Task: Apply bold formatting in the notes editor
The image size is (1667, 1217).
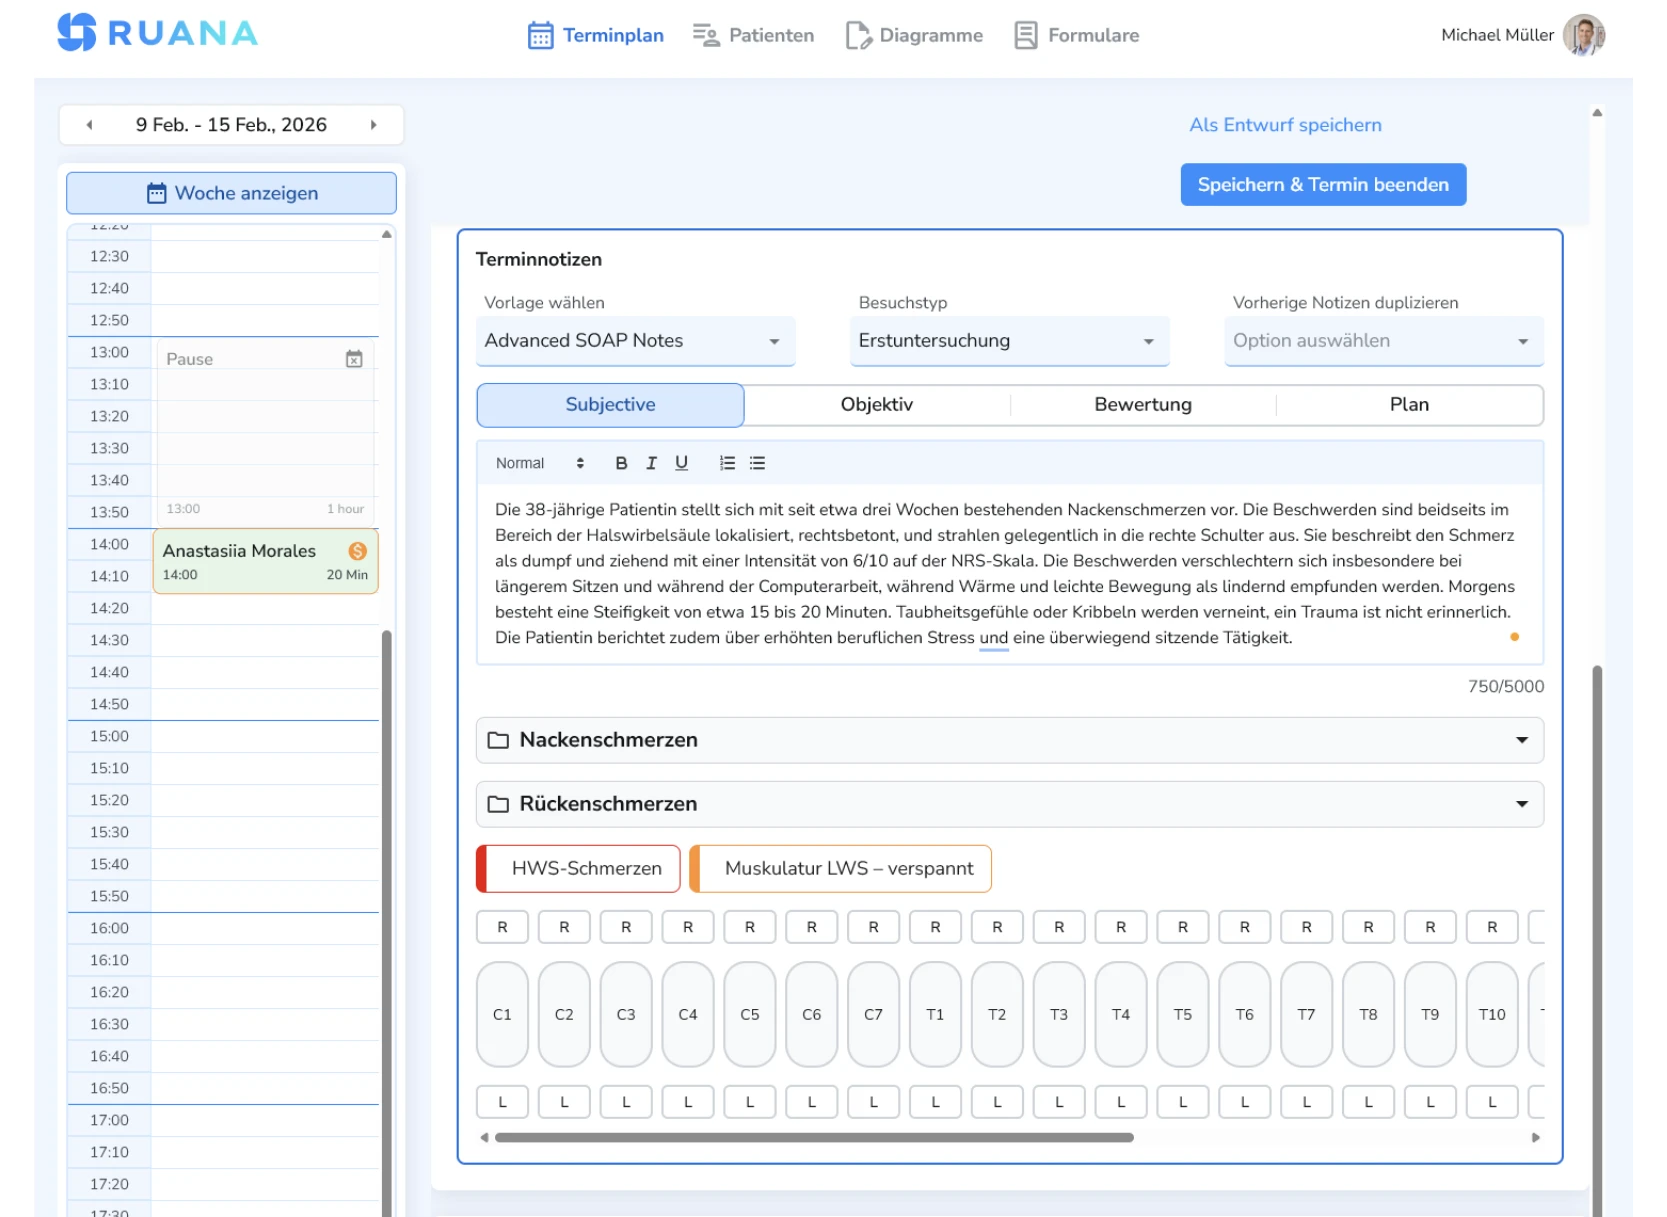Action: [x=621, y=462]
